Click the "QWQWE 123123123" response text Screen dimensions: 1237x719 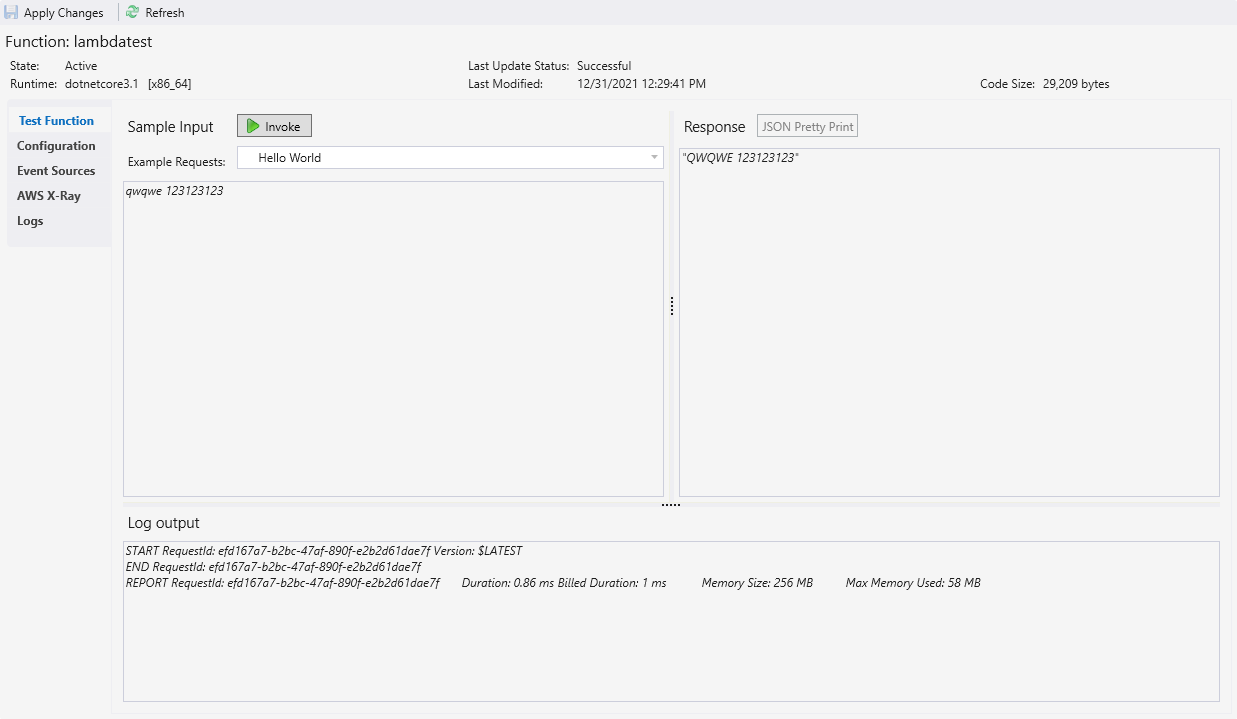click(x=740, y=158)
